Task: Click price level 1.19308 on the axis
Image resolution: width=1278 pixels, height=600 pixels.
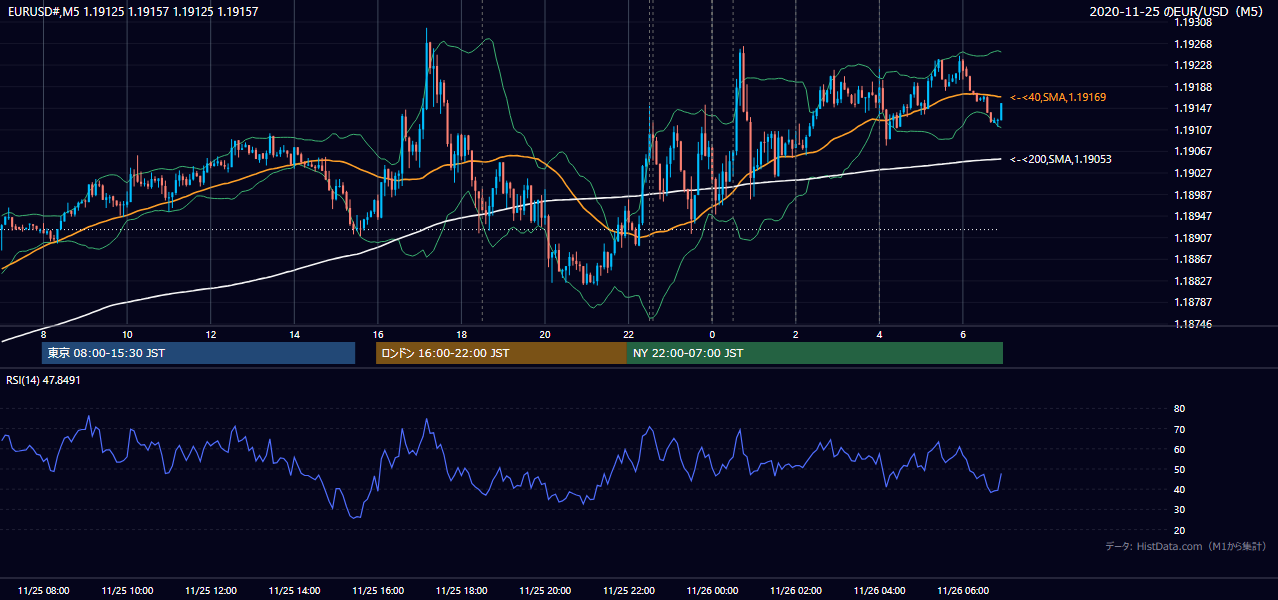Action: [1194, 22]
